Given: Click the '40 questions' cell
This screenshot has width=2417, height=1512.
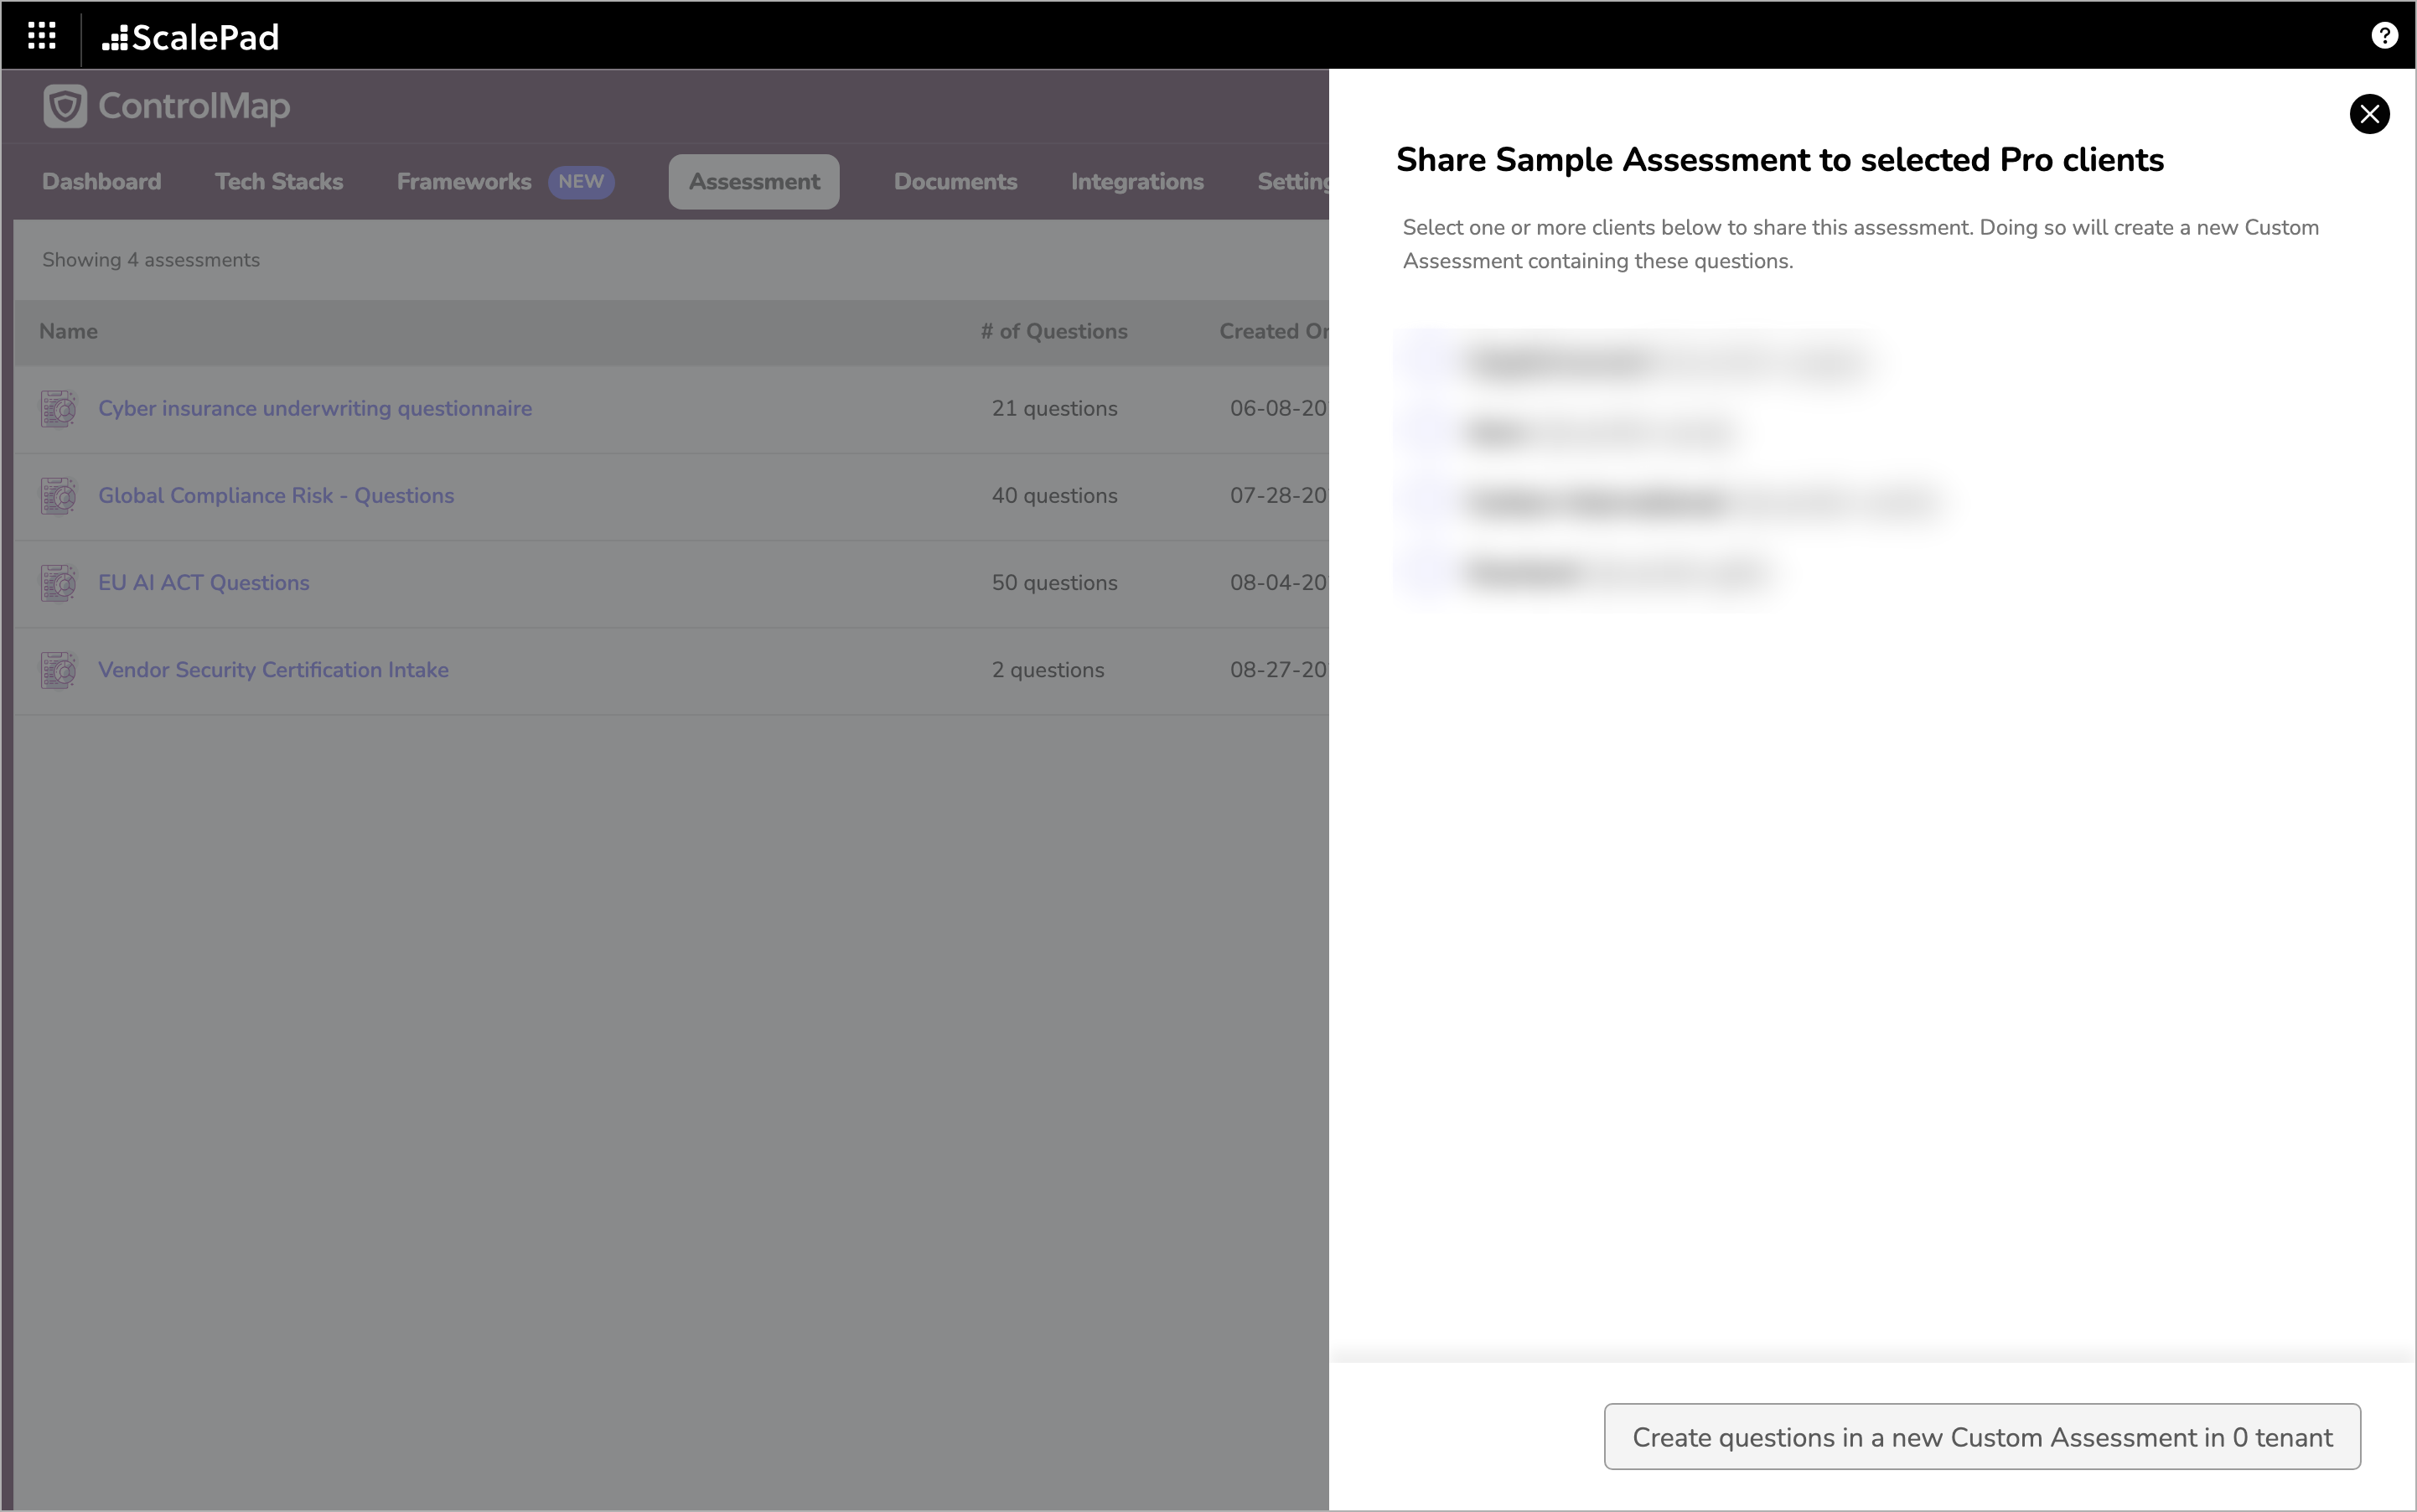Looking at the screenshot, I should (x=1054, y=496).
